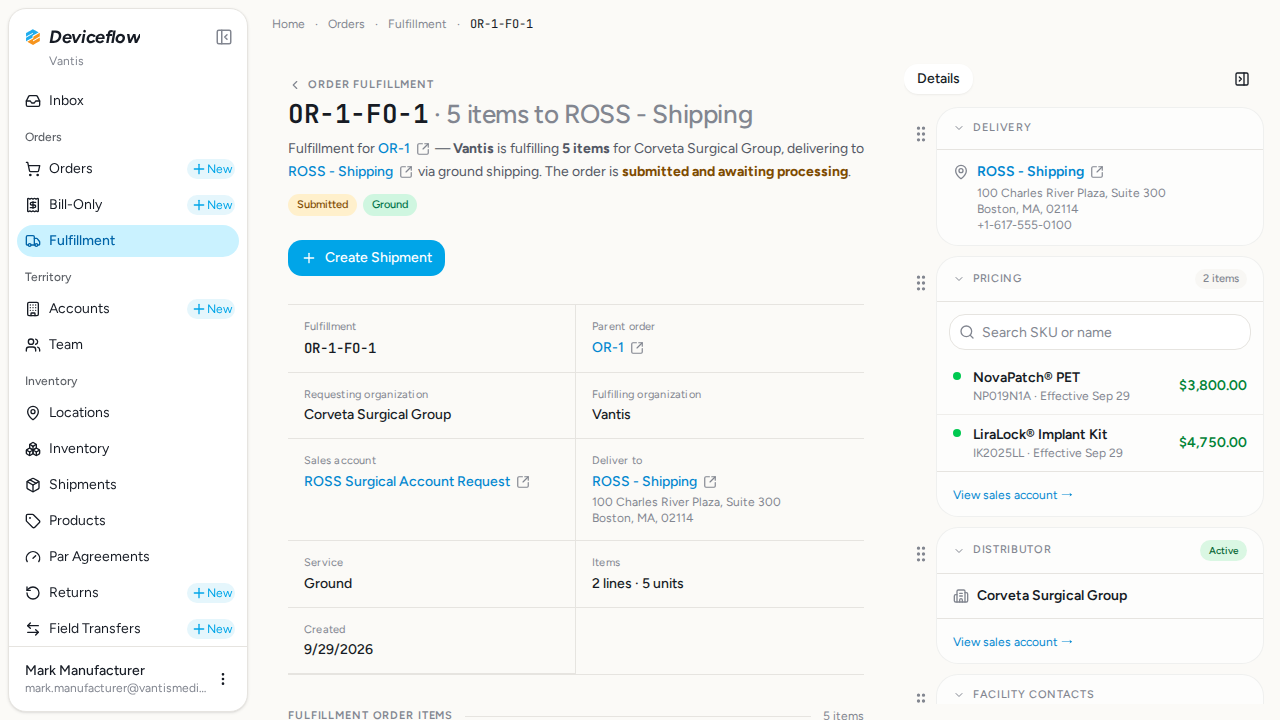Screen dimensions: 1280x720
Task: Collapse the left sidebar panel icon
Action: (x=224, y=37)
